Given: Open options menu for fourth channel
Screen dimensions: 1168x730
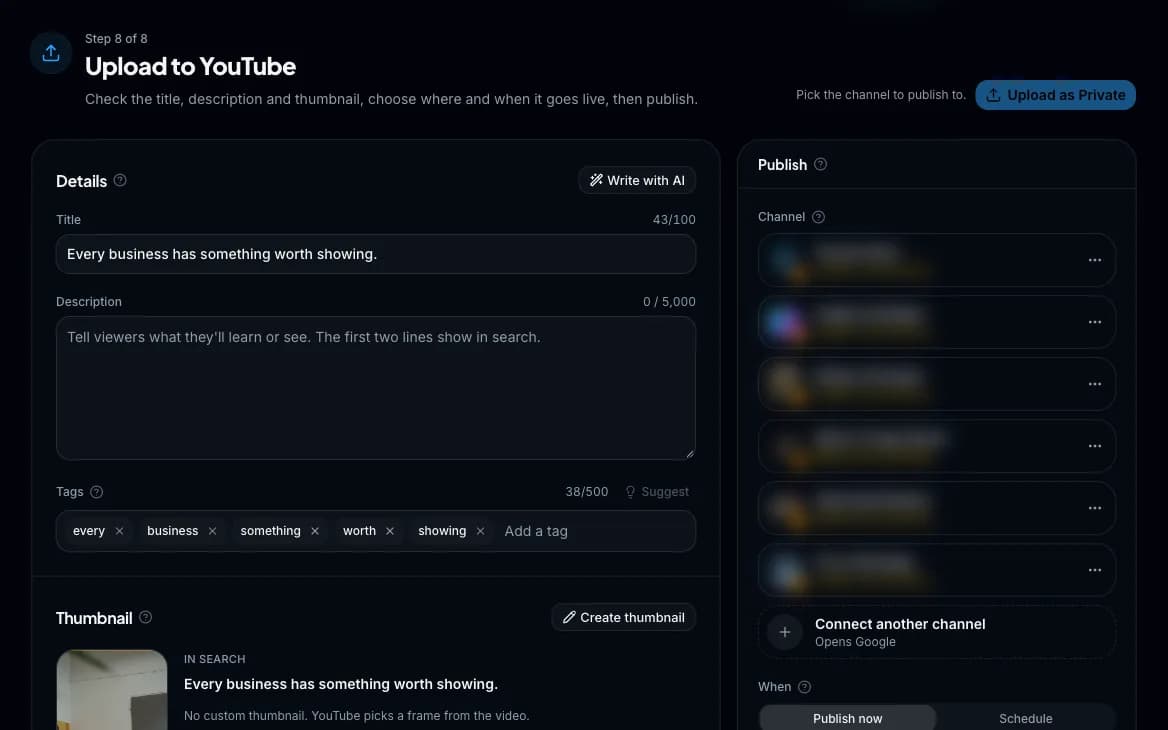Looking at the screenshot, I should pos(1094,445).
